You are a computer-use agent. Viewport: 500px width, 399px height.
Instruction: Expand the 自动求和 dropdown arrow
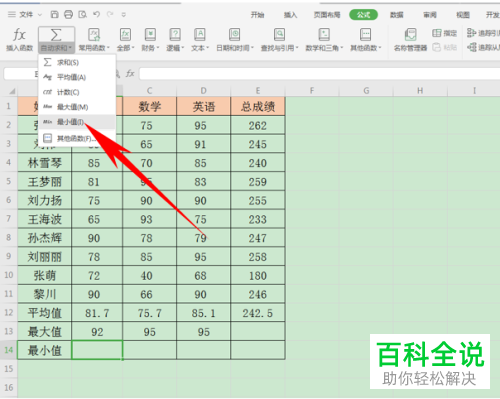point(71,48)
